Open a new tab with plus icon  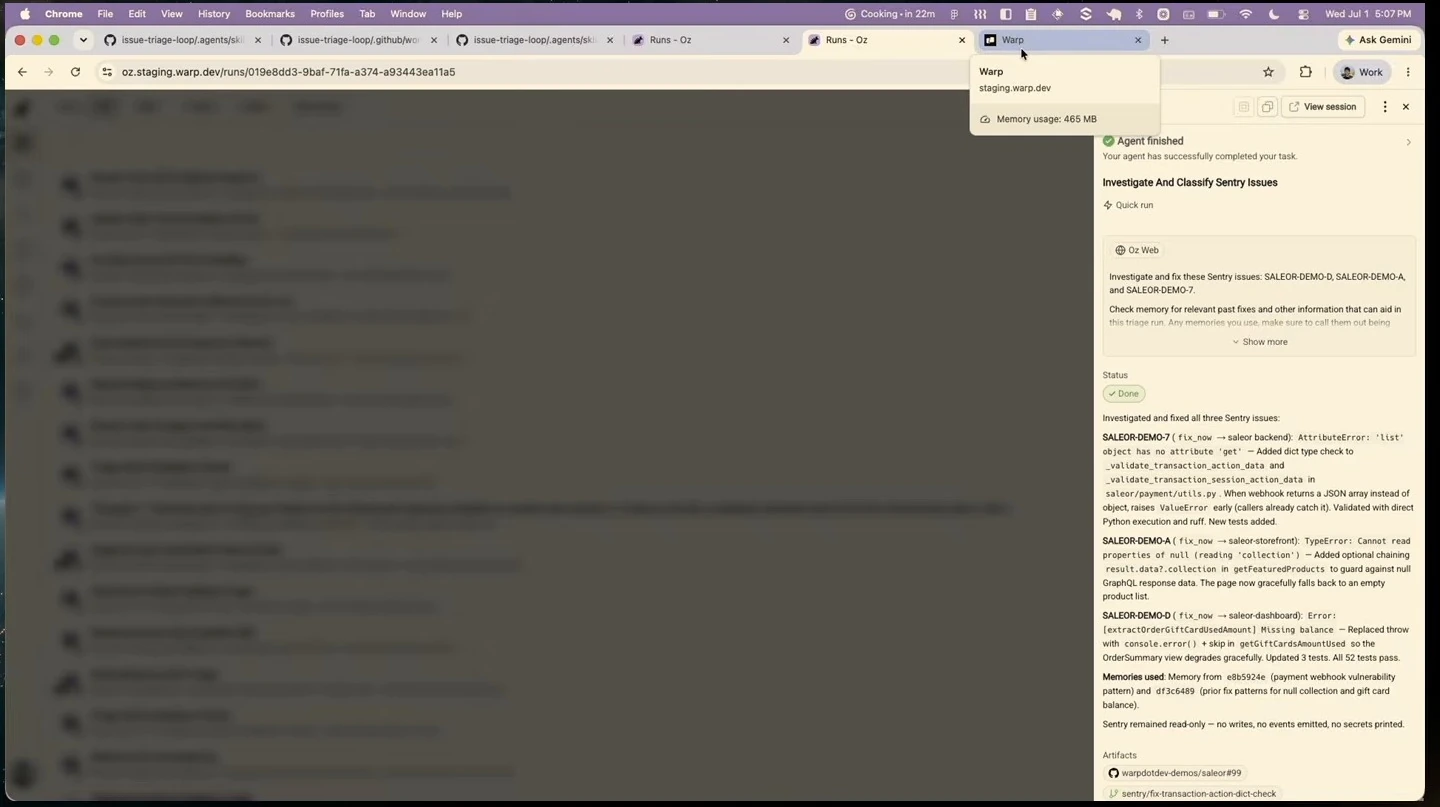(x=1164, y=40)
